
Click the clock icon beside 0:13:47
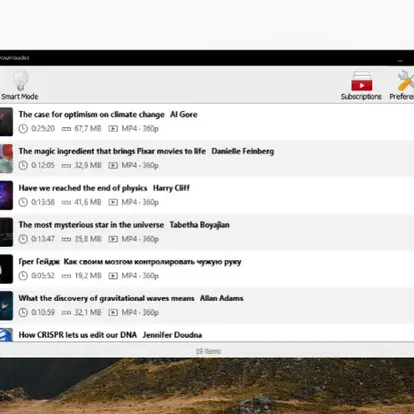click(23, 239)
